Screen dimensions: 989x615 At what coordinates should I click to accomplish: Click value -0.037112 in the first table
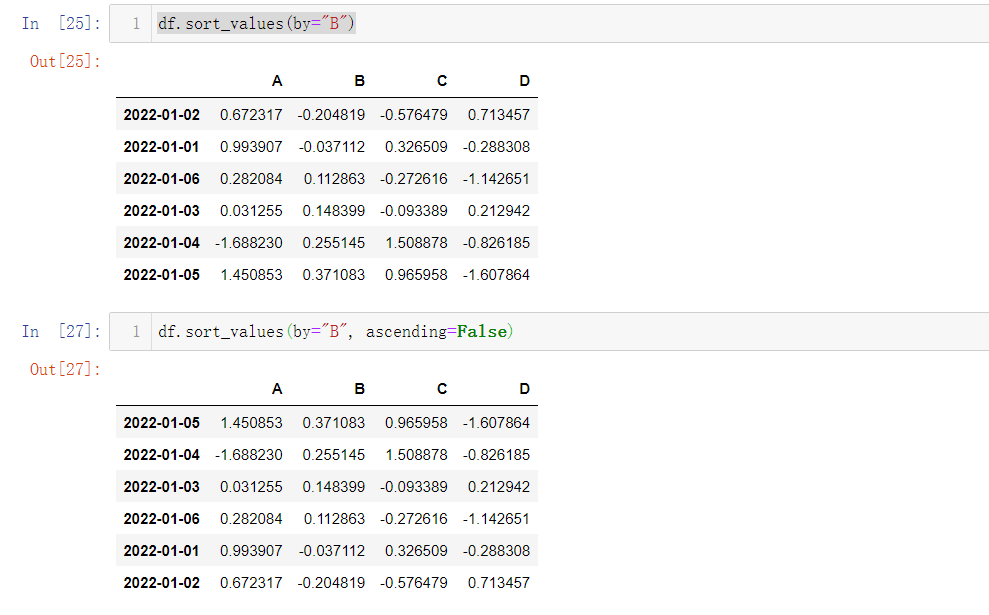[332, 147]
